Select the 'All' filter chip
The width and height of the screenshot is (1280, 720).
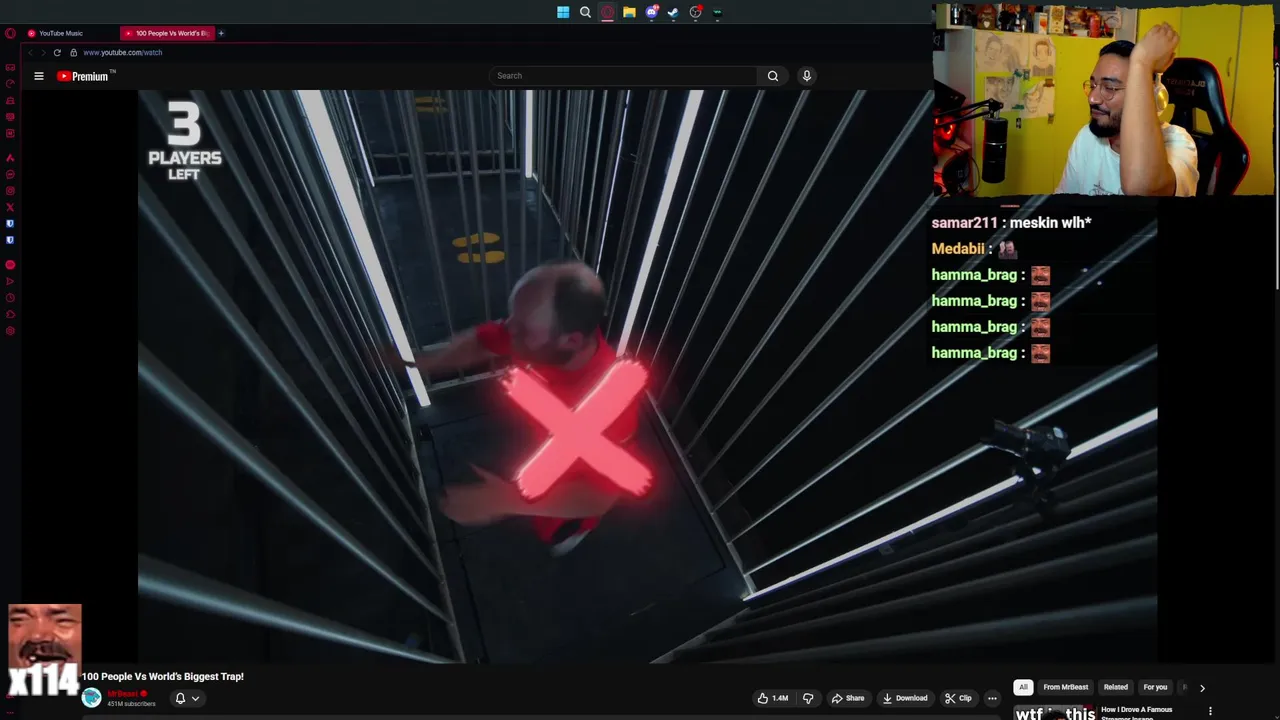pyautogui.click(x=1023, y=687)
